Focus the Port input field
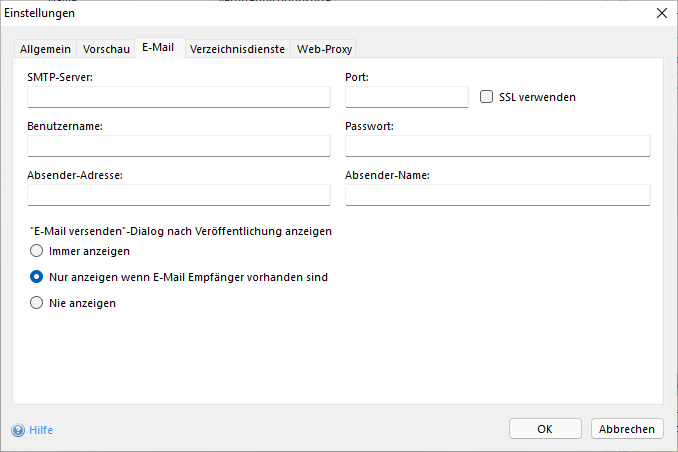The width and height of the screenshot is (678, 452). [406, 97]
